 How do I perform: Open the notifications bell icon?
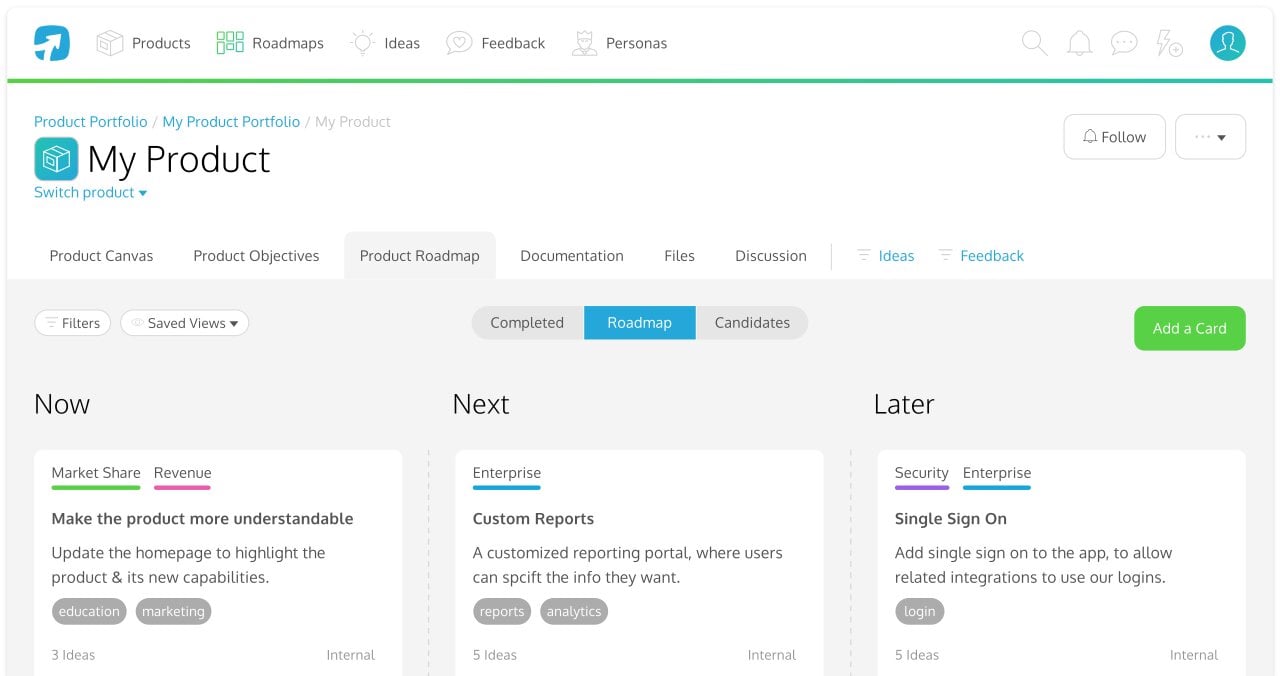[x=1079, y=43]
